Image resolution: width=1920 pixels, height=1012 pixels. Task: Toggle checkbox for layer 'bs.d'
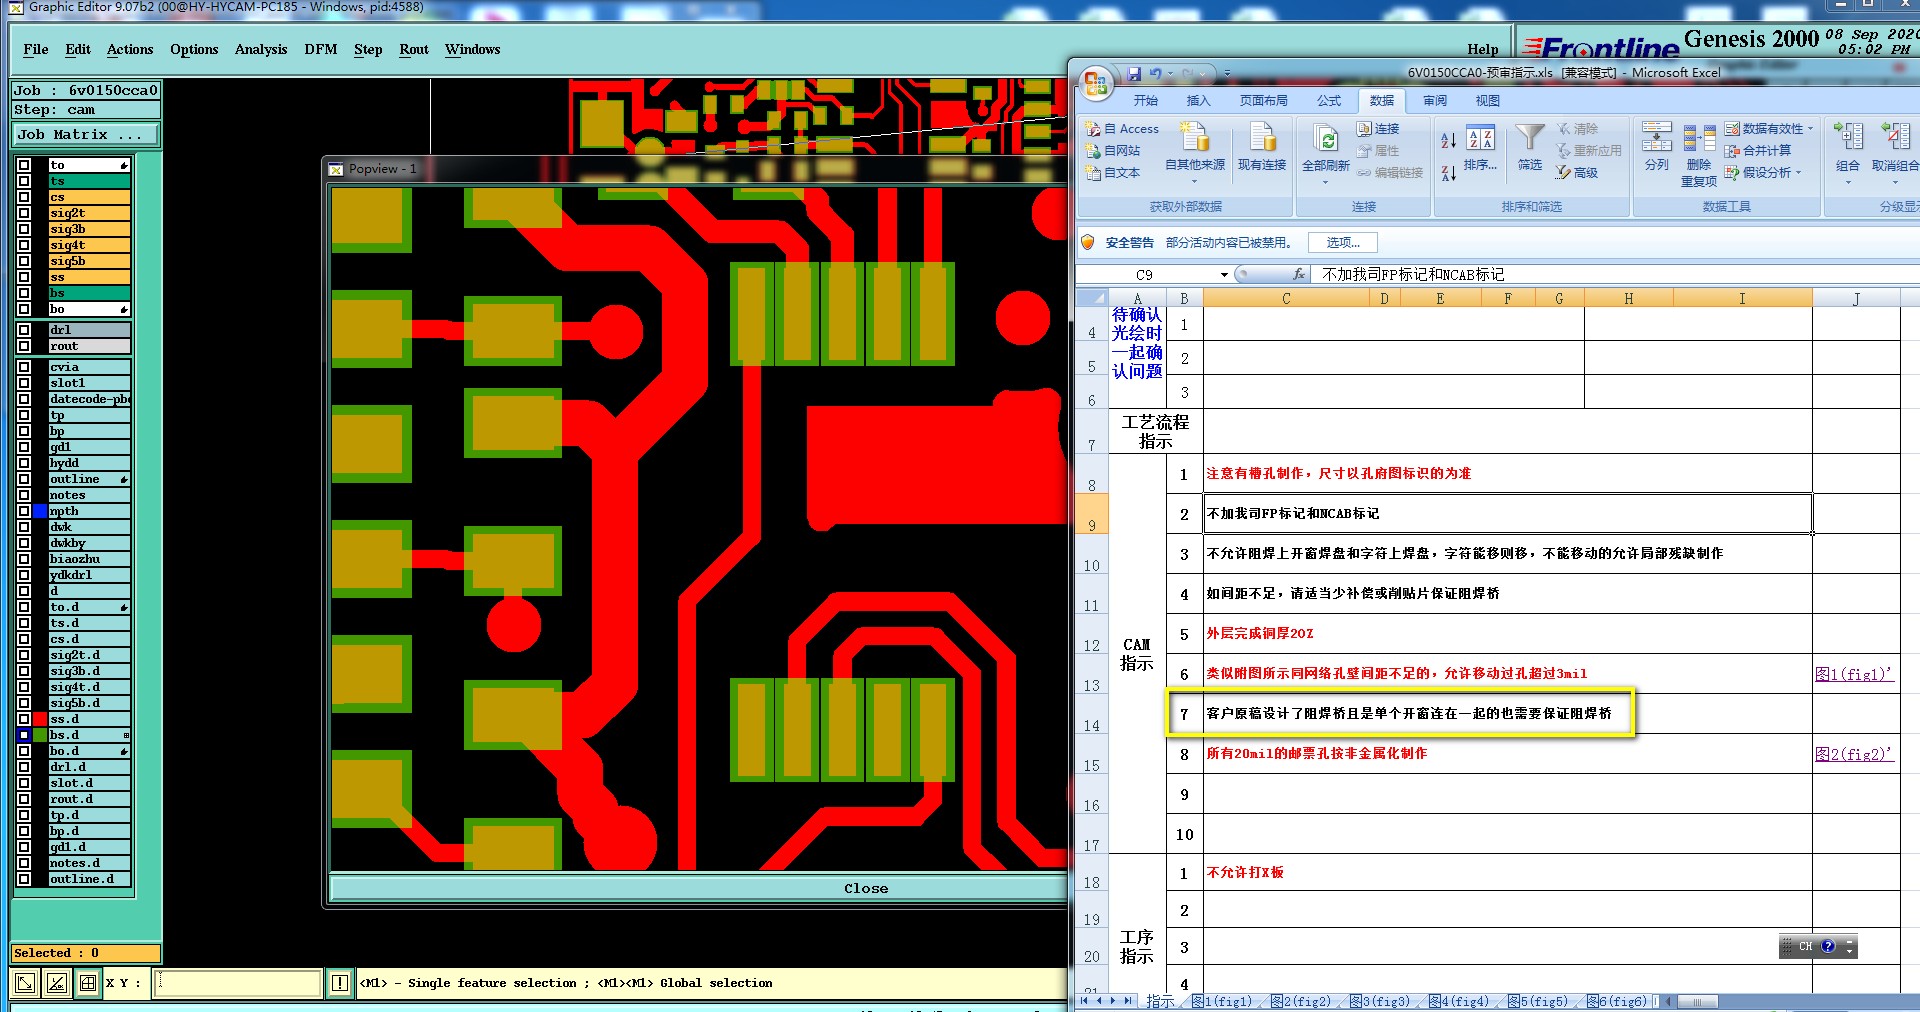(24, 735)
